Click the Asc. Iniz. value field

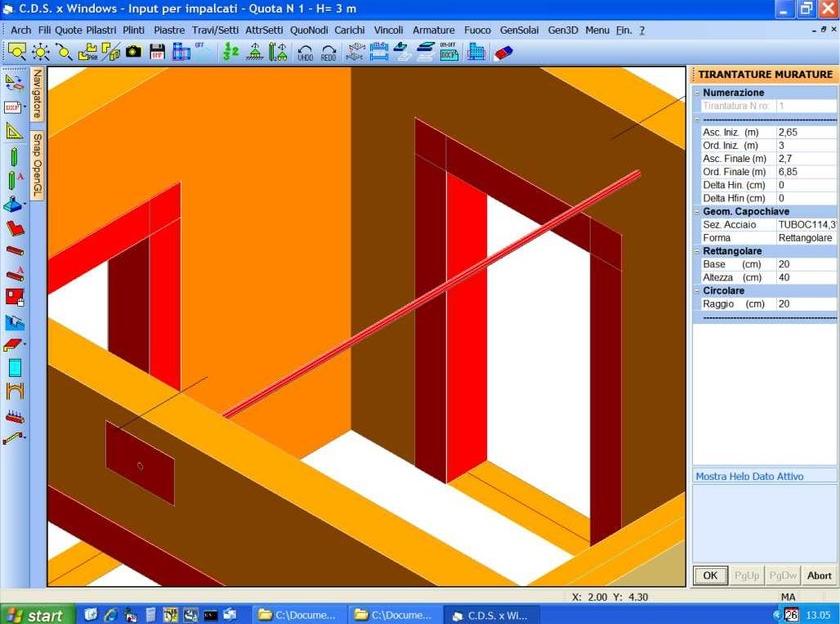coord(805,132)
